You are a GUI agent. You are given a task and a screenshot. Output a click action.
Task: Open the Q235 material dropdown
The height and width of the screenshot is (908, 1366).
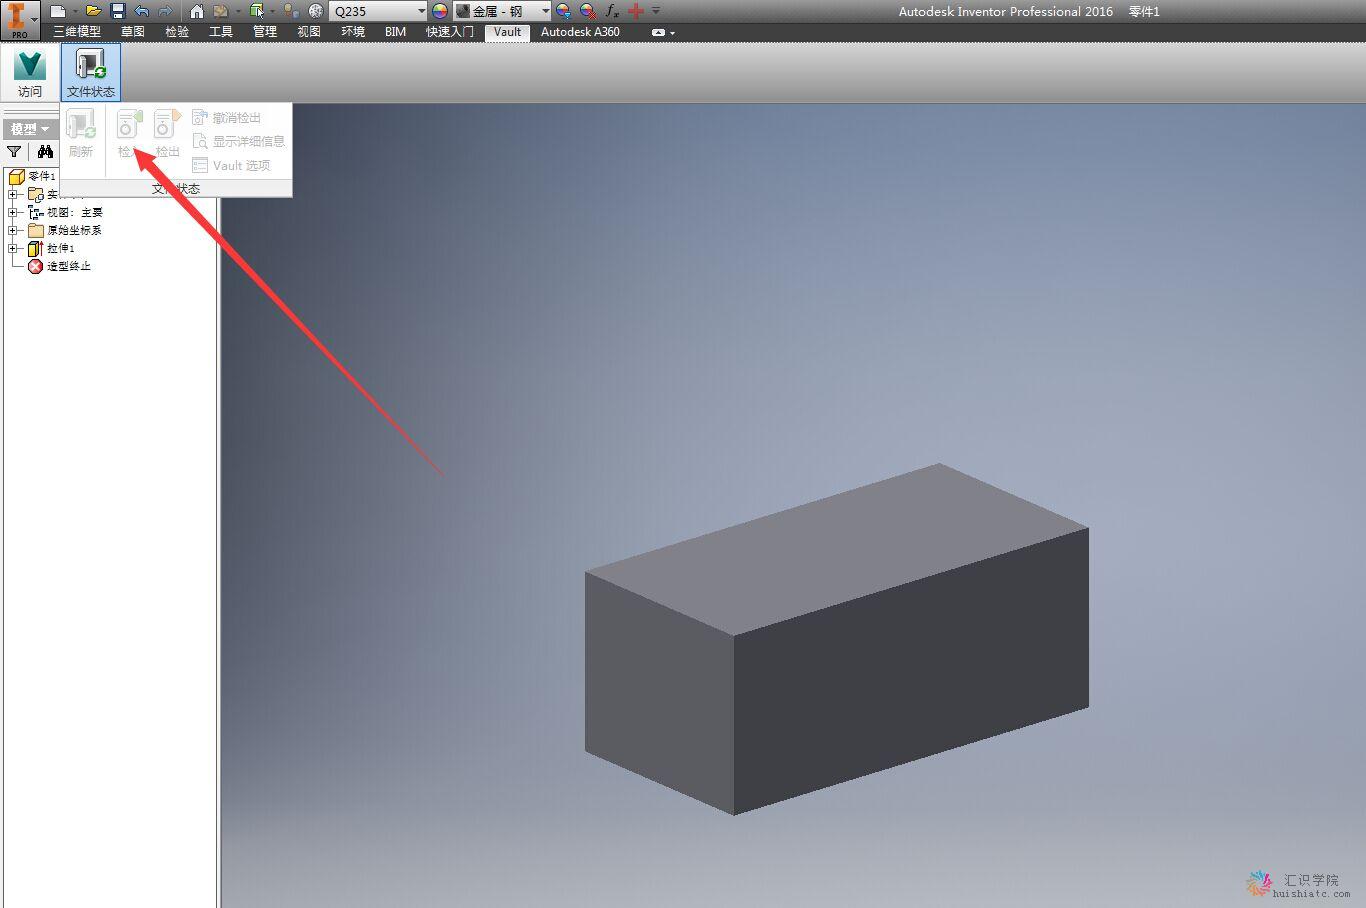click(421, 11)
